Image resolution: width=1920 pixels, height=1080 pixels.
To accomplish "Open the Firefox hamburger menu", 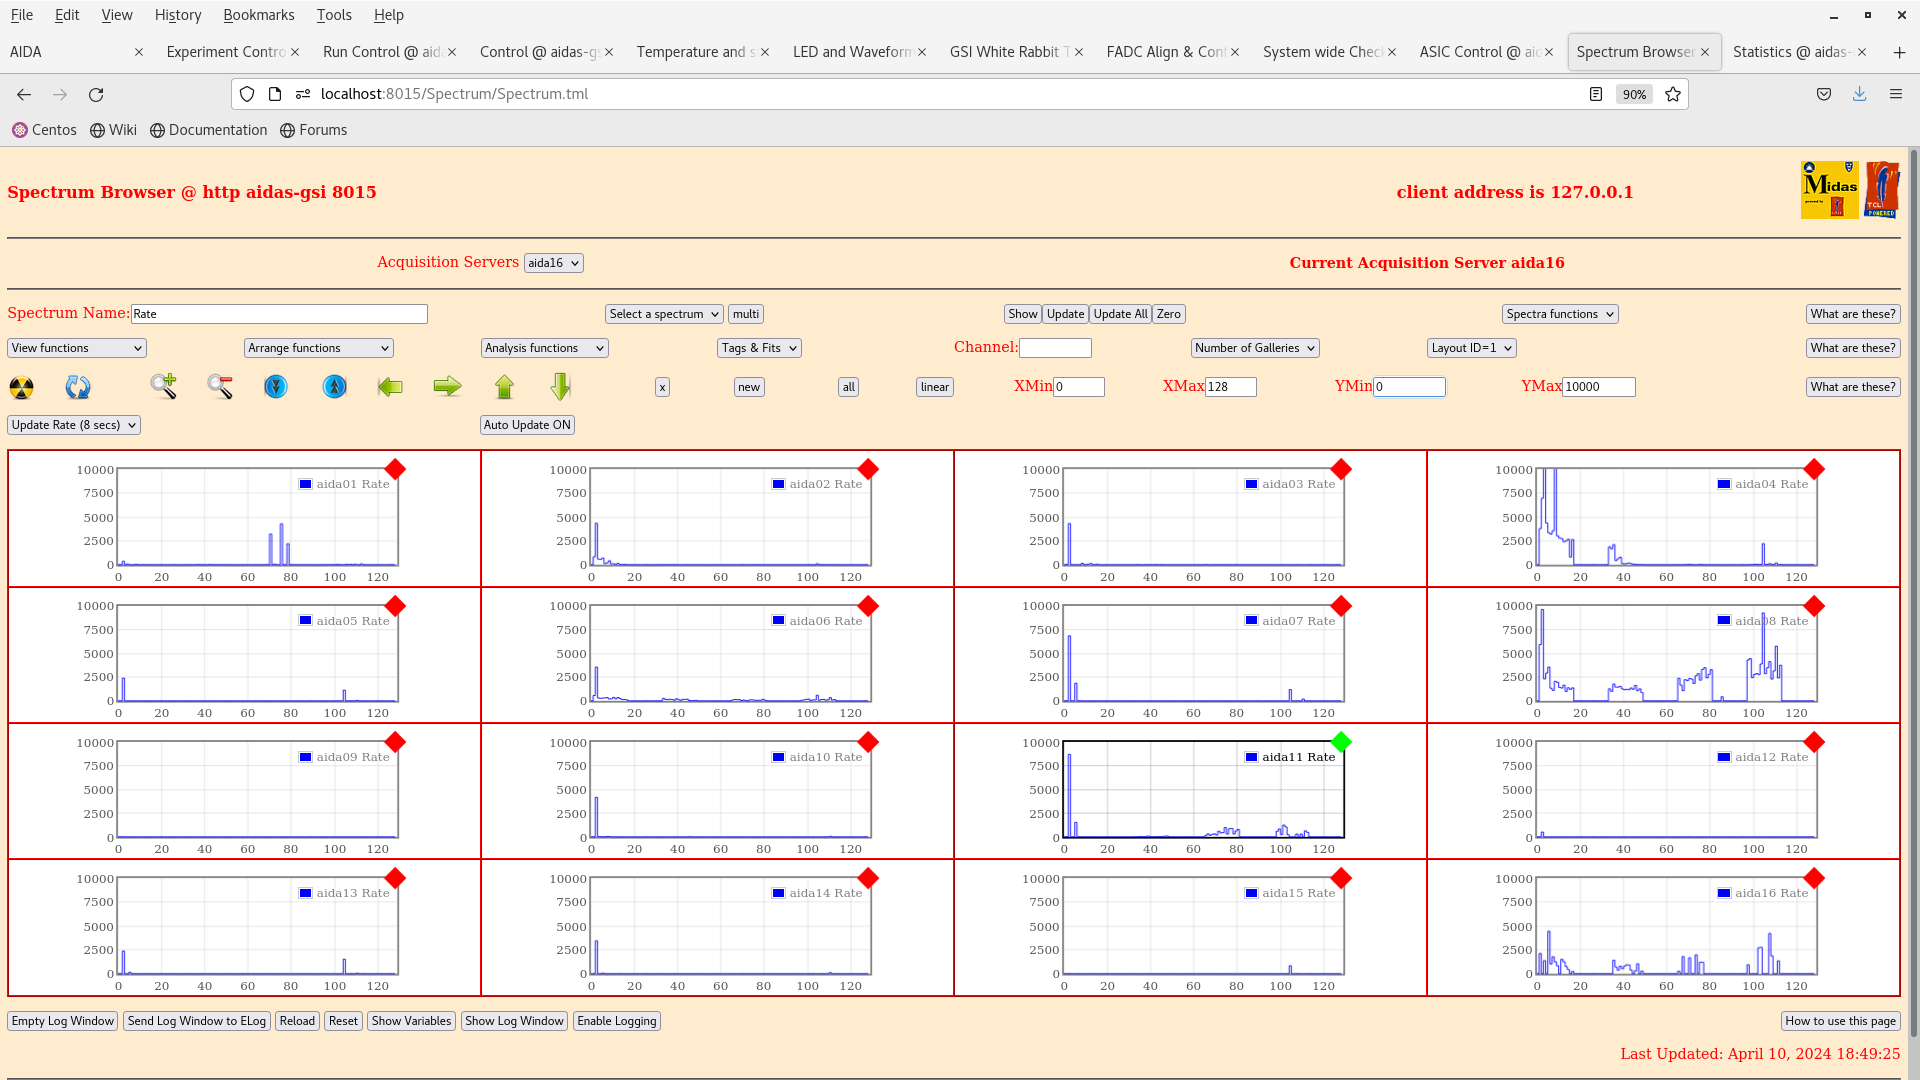I will pos(1895,94).
